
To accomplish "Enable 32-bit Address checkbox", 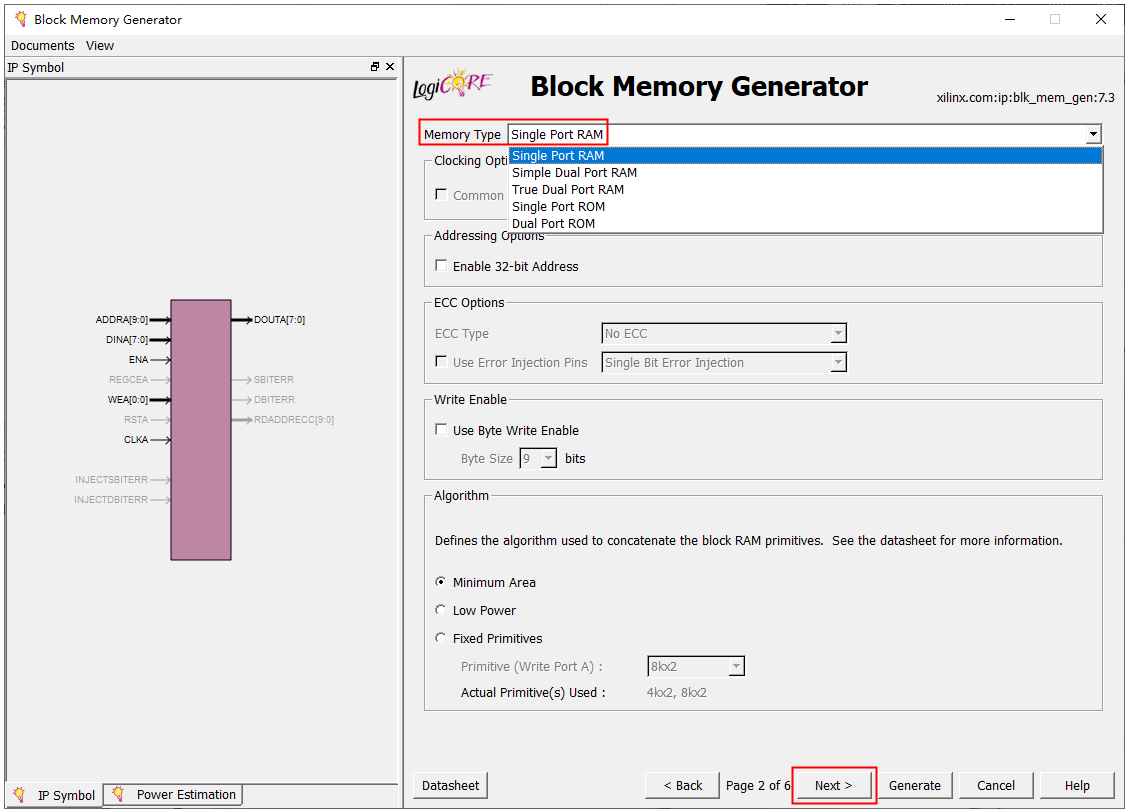I will [x=441, y=266].
